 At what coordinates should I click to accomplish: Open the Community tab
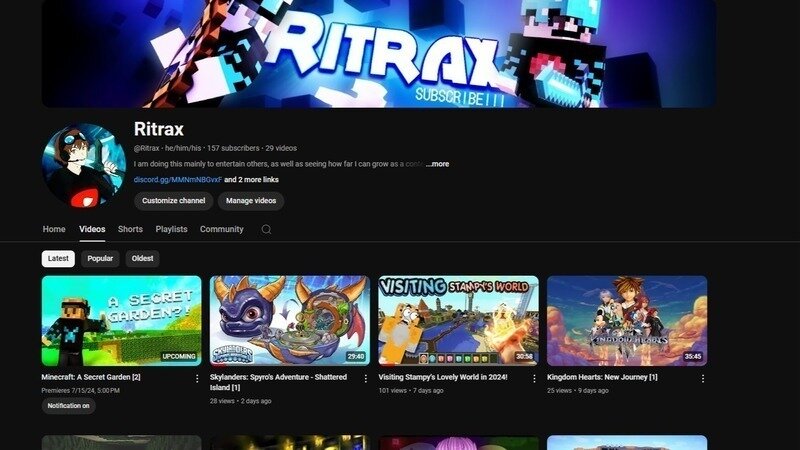click(221, 229)
